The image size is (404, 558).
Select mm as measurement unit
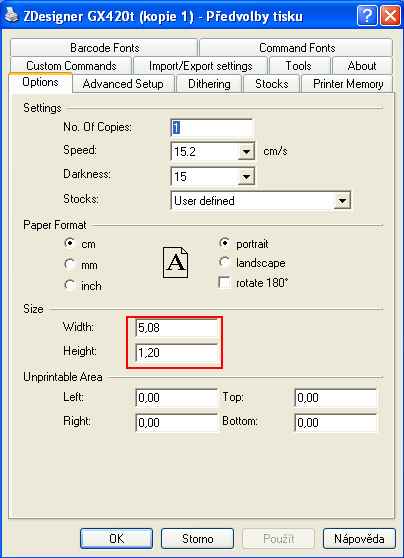point(70,264)
